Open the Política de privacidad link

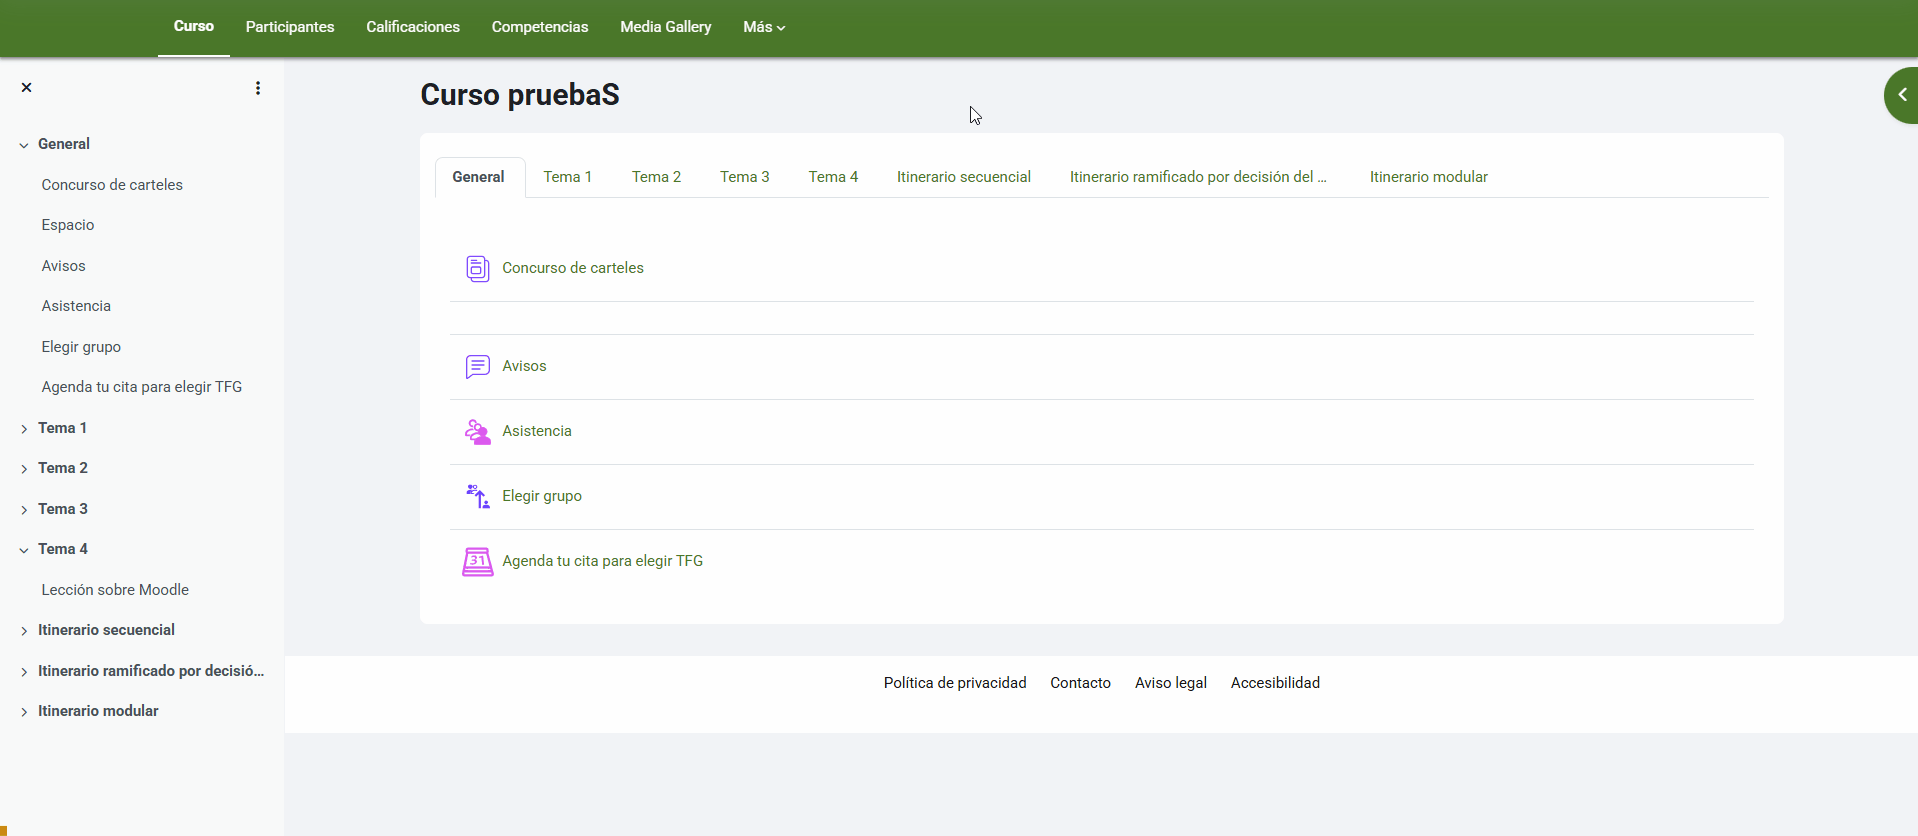[954, 683]
